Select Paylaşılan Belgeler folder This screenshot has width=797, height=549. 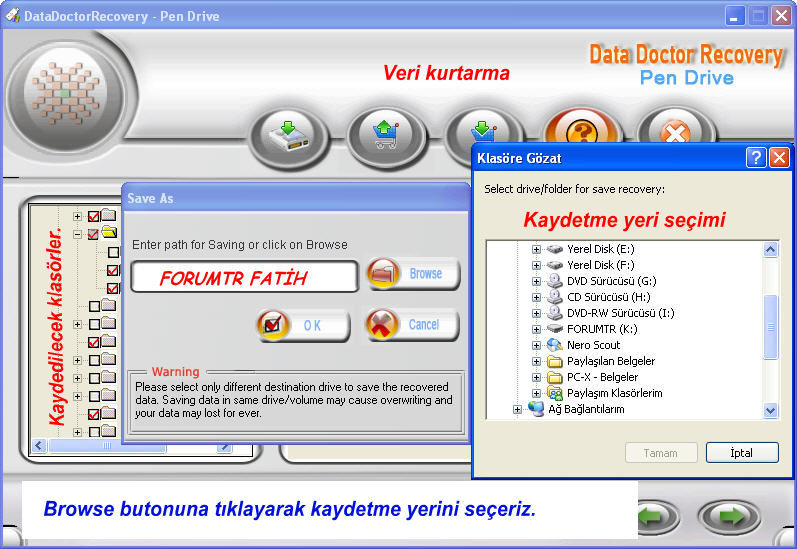tap(611, 361)
